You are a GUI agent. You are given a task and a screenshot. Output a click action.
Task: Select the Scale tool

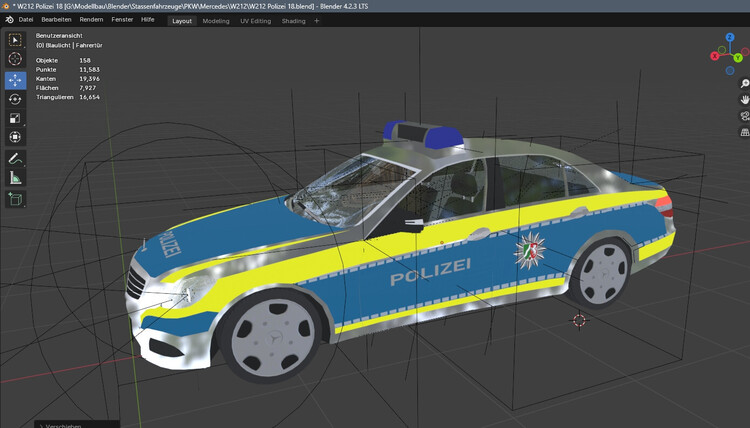tap(15, 118)
